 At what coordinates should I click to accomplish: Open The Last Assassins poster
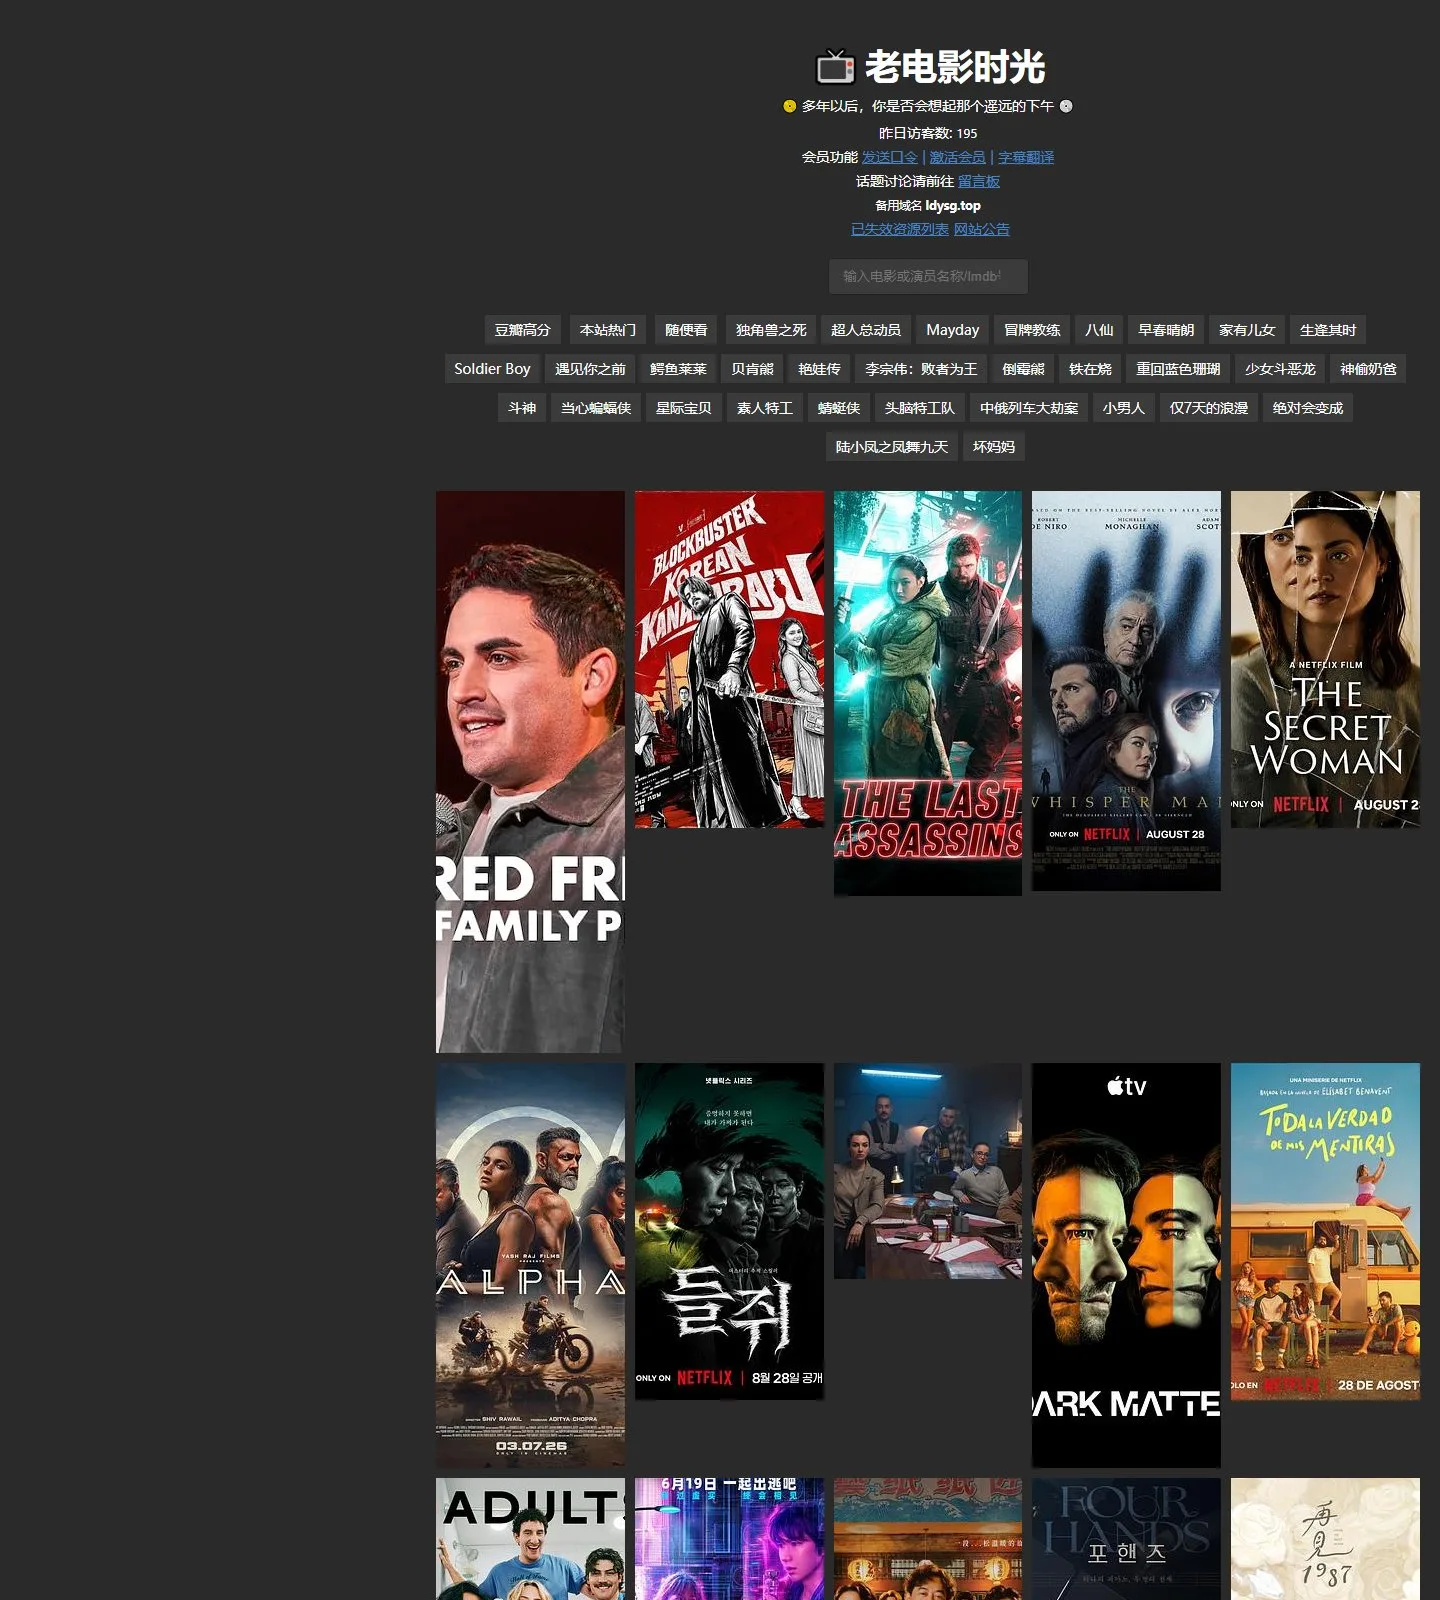(x=928, y=693)
